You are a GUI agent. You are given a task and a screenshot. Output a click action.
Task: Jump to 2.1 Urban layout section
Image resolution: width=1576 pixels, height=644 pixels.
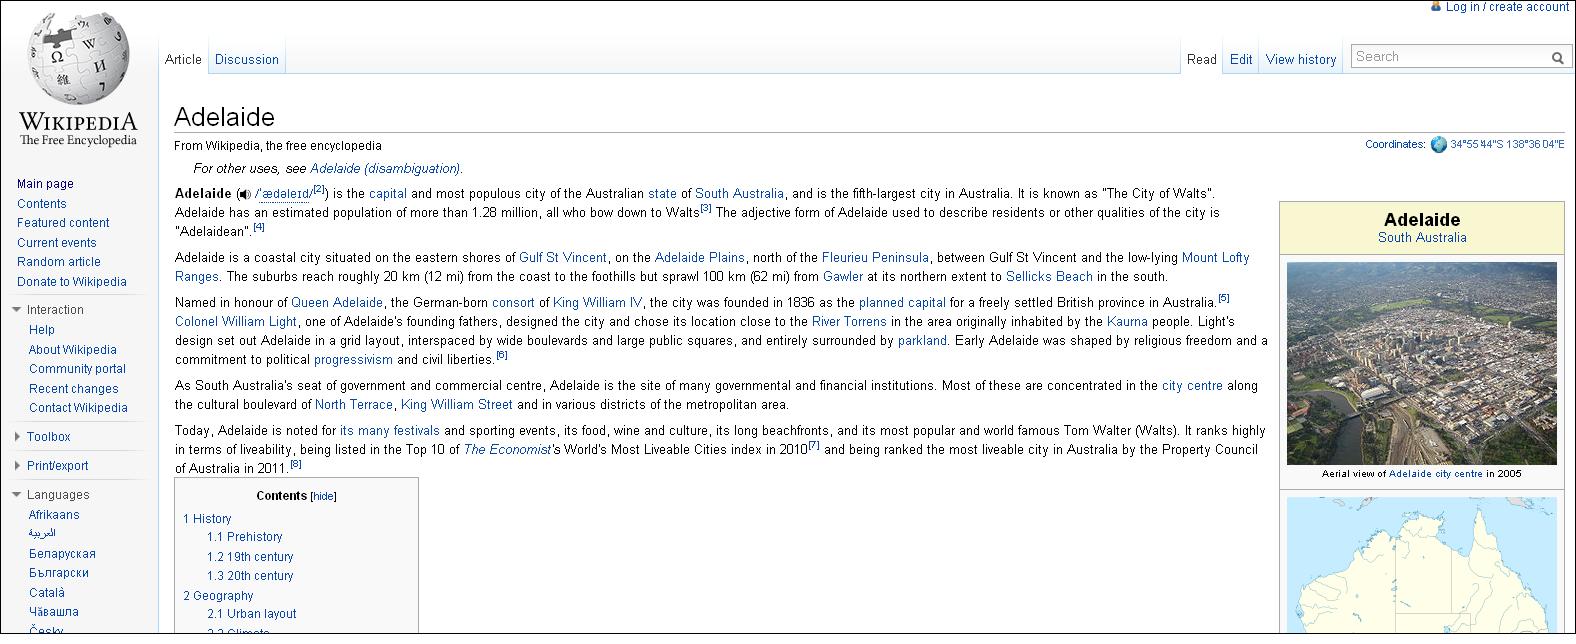[252, 614]
